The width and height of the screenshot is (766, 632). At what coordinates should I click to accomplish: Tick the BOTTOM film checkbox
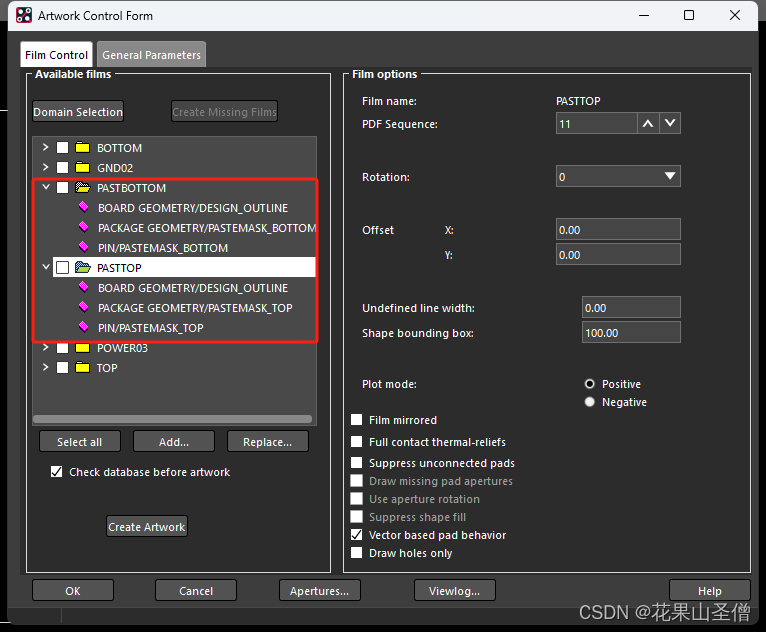(63, 147)
